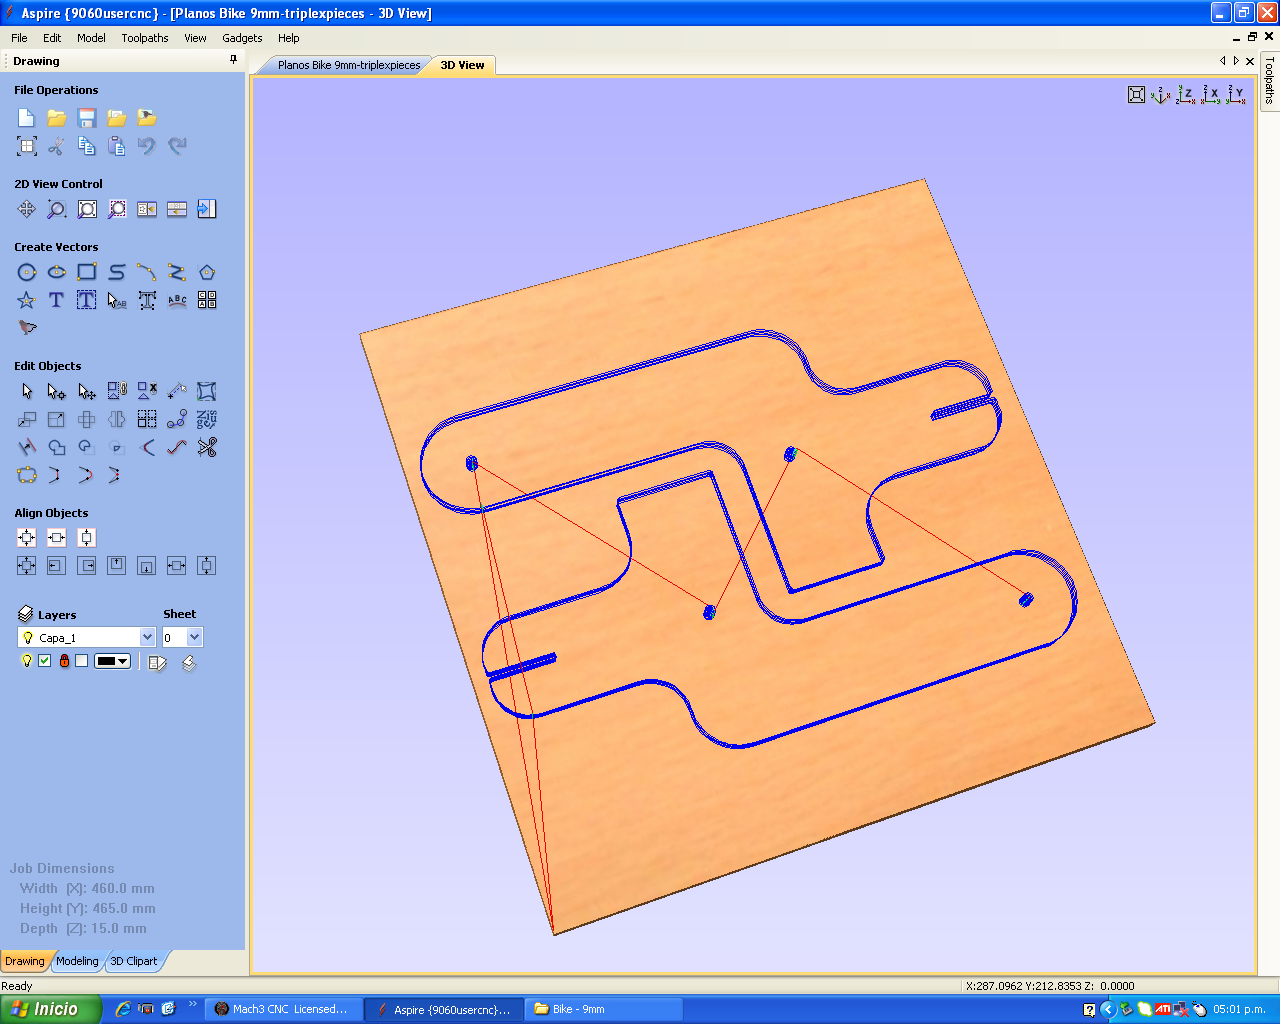Switch to the Modeling tab
Image resolution: width=1280 pixels, height=1024 pixels.
click(77, 961)
